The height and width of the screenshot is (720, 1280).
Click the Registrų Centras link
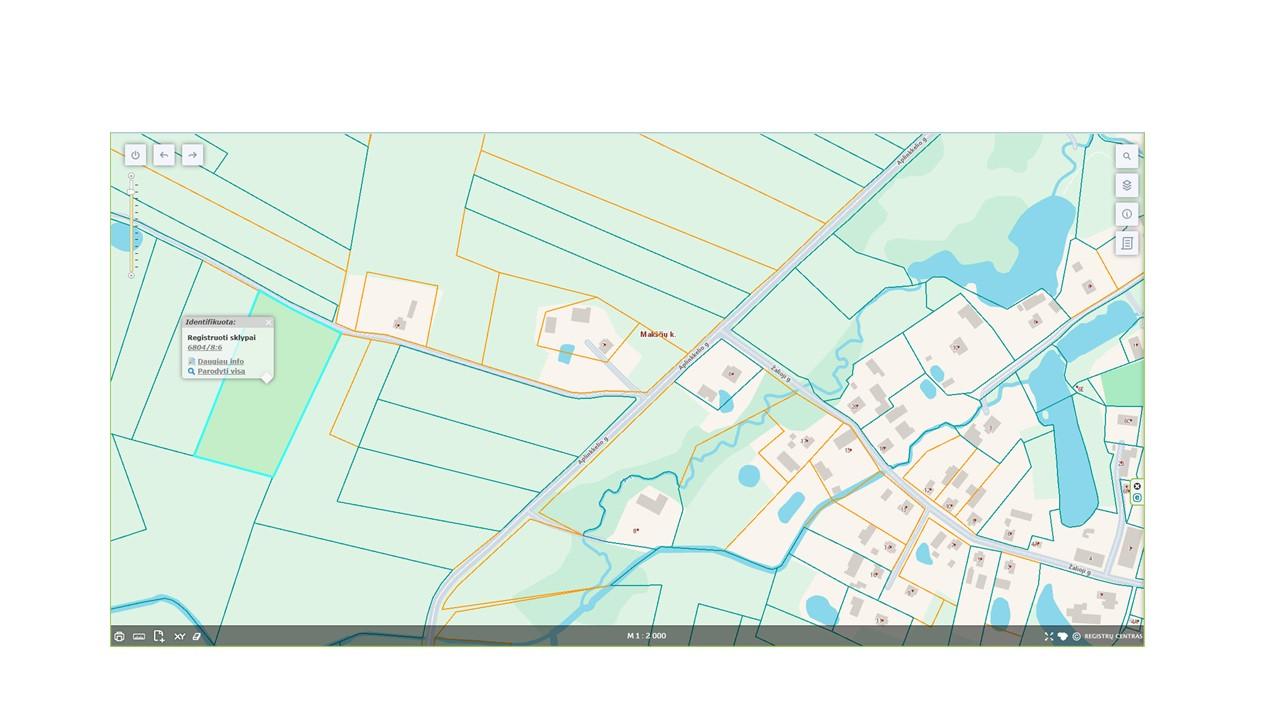click(x=1113, y=636)
